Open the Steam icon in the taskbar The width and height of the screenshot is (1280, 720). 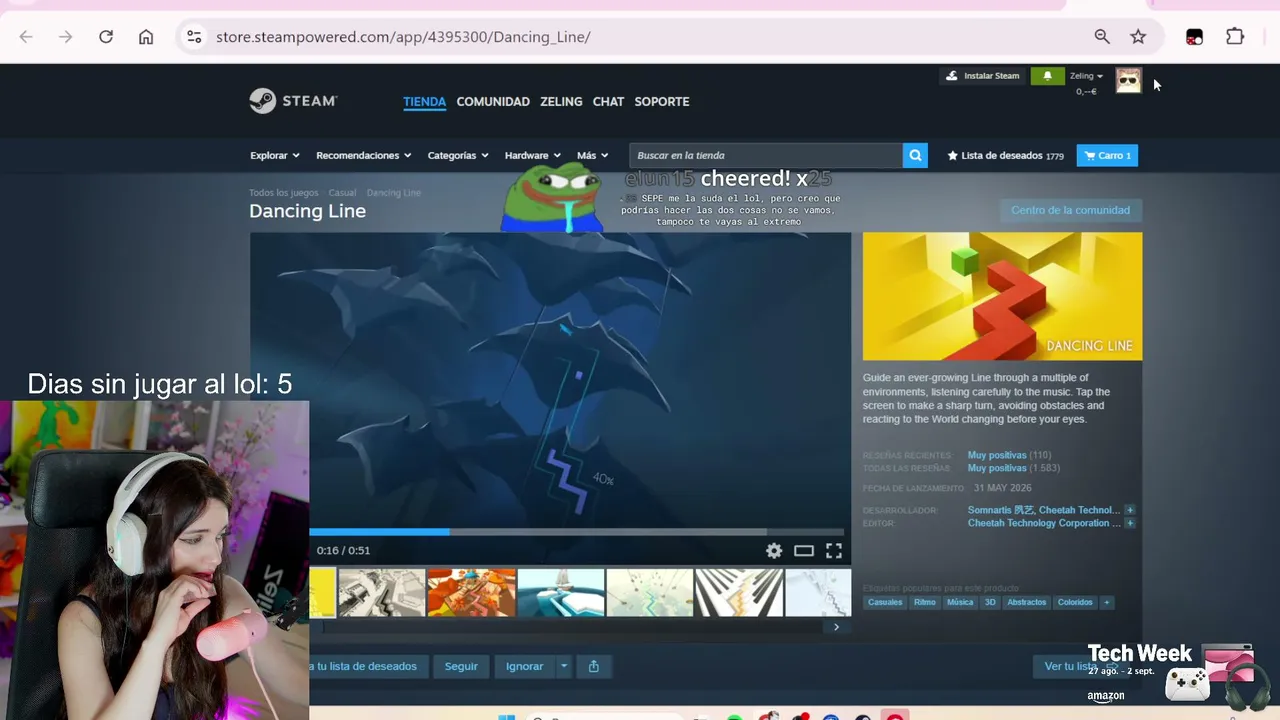[x=862, y=717]
